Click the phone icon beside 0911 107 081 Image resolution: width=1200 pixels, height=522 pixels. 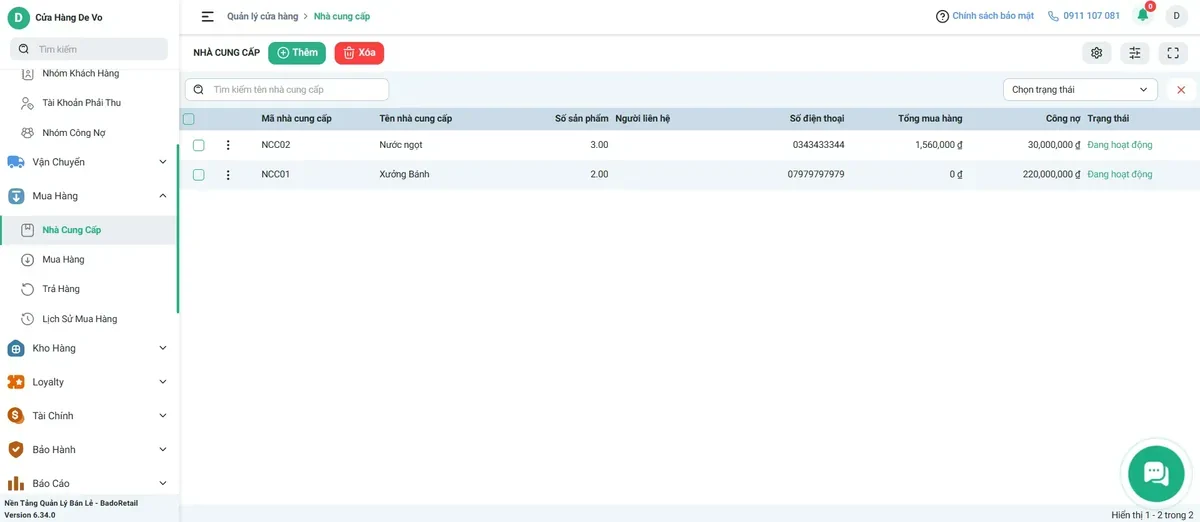tap(1053, 16)
